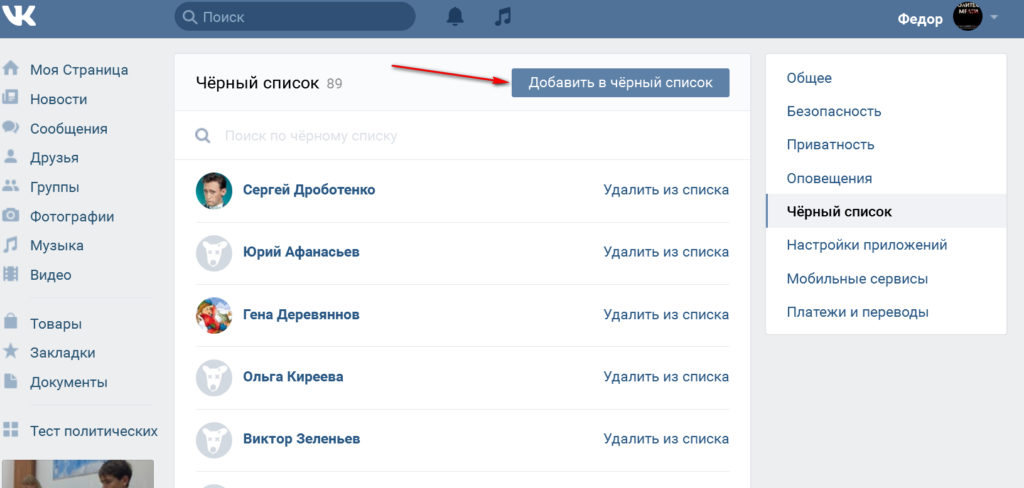Image resolution: width=1024 pixels, height=488 pixels.
Task: Open Музыка in left sidebar
Action: pos(57,246)
